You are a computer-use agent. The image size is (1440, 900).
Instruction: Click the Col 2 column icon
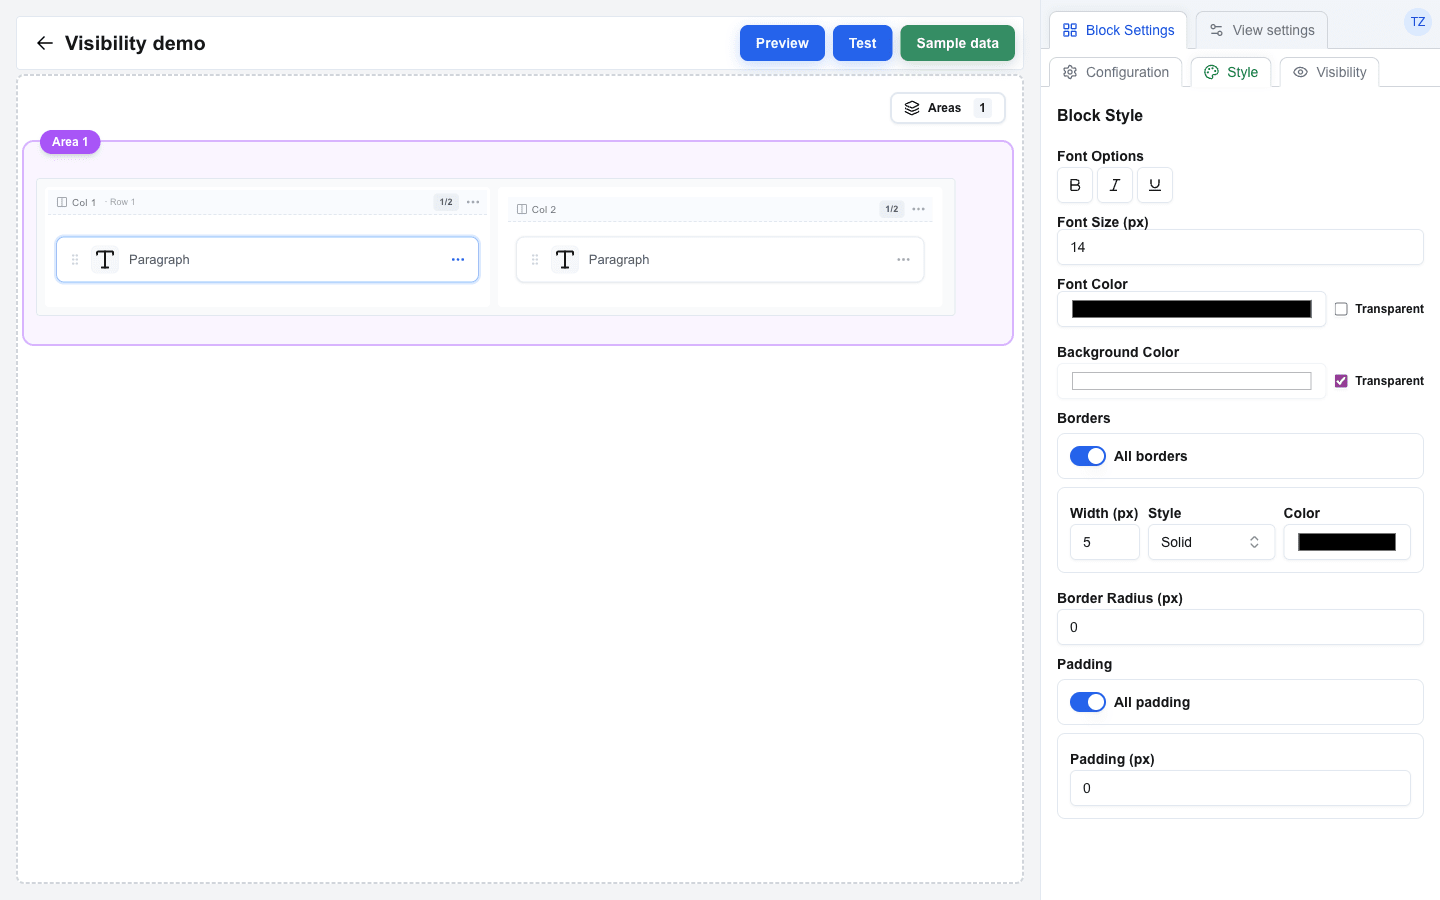pyautogui.click(x=522, y=209)
